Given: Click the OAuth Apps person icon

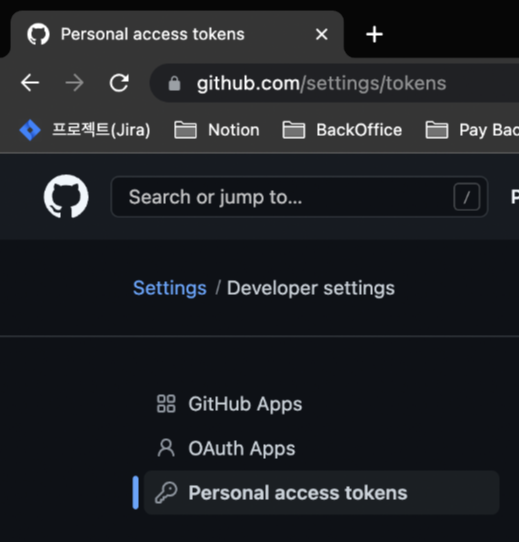Looking at the screenshot, I should click(166, 448).
